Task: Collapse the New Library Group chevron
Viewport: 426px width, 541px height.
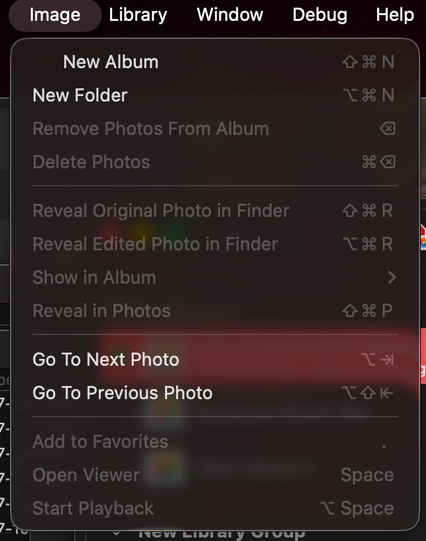Action: pos(117,533)
